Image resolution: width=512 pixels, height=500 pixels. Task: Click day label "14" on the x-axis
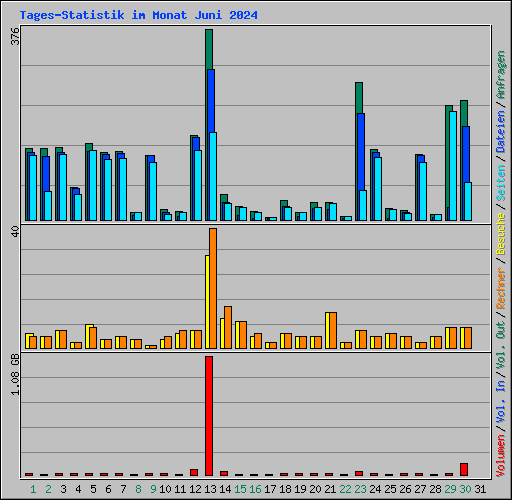point(225,489)
